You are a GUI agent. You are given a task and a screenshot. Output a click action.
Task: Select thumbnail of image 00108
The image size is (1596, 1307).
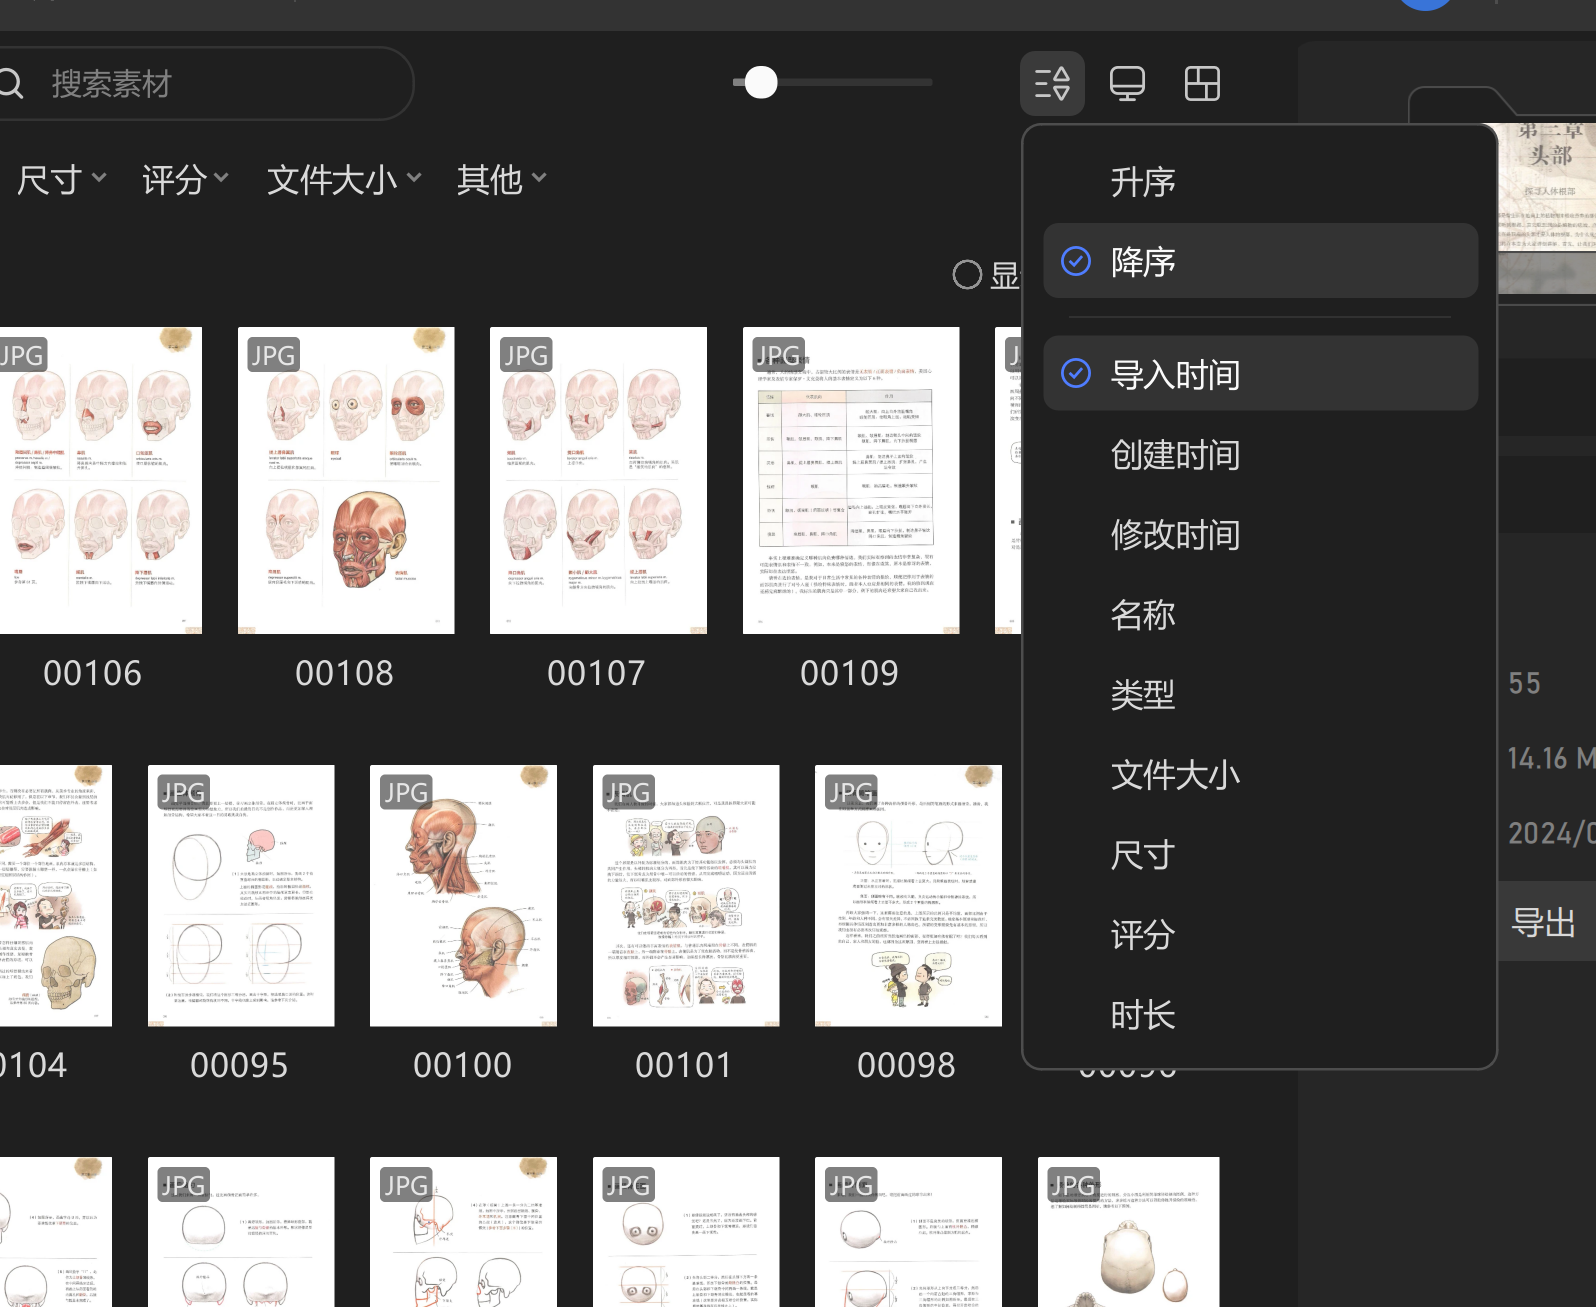pos(346,480)
